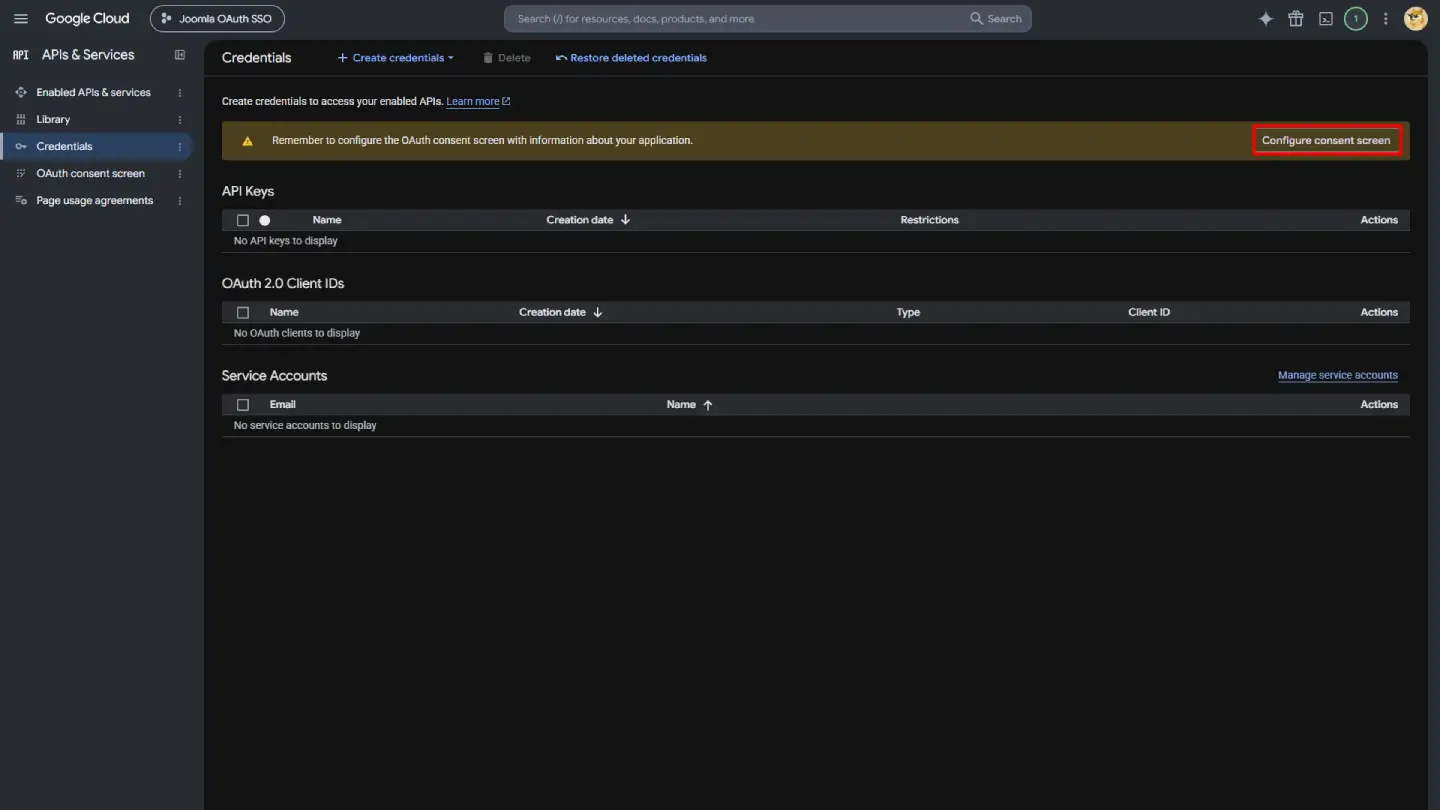1440x810 pixels.
Task: Click the disabled Delete button
Action: coord(507,58)
